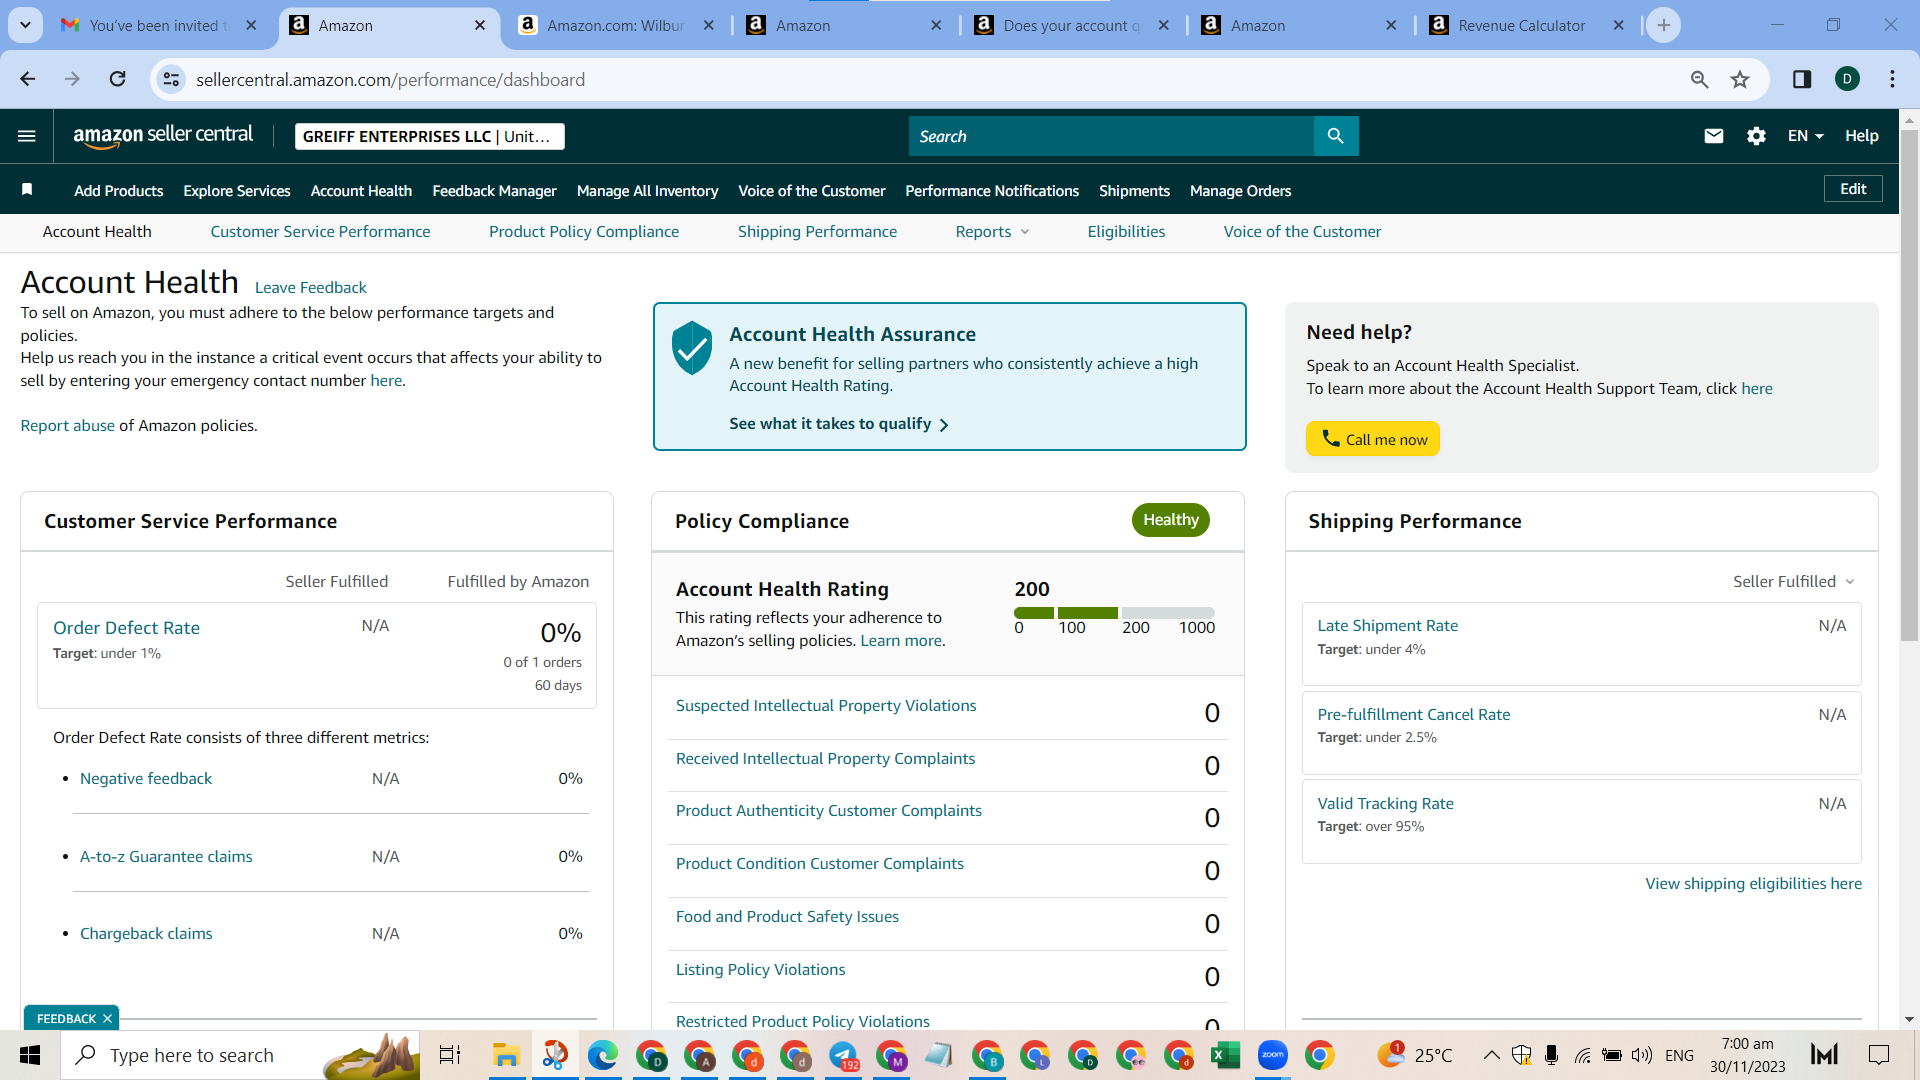Open the Valid Tracking Rate link
Image resolution: width=1920 pixels, height=1080 pixels.
tap(1385, 804)
